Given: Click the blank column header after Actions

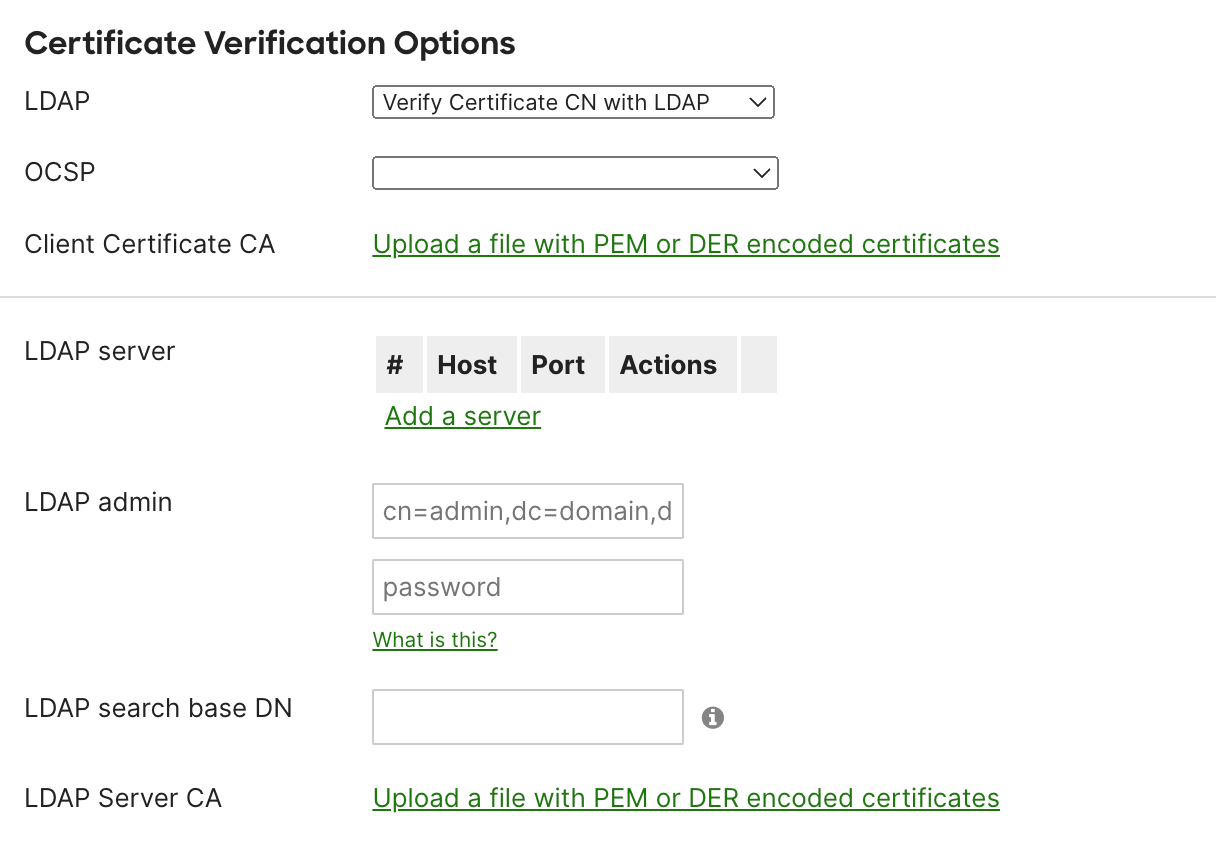Looking at the screenshot, I should click(x=759, y=365).
